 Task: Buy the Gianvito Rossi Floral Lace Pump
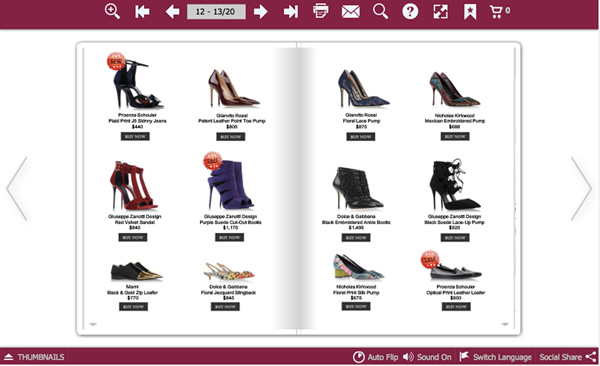tap(360, 137)
